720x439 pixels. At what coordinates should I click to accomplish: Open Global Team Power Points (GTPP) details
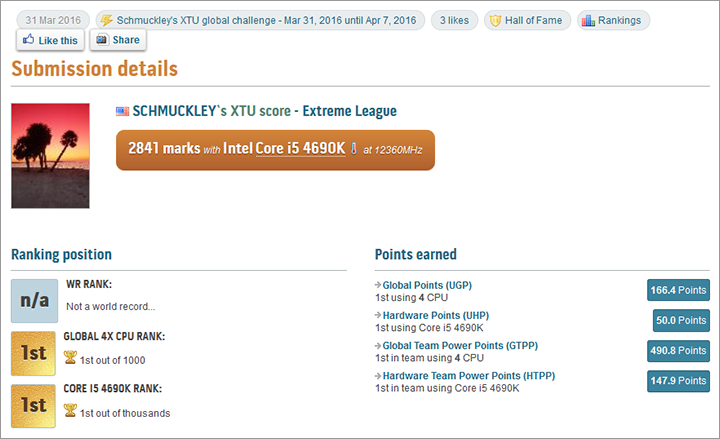(x=460, y=346)
